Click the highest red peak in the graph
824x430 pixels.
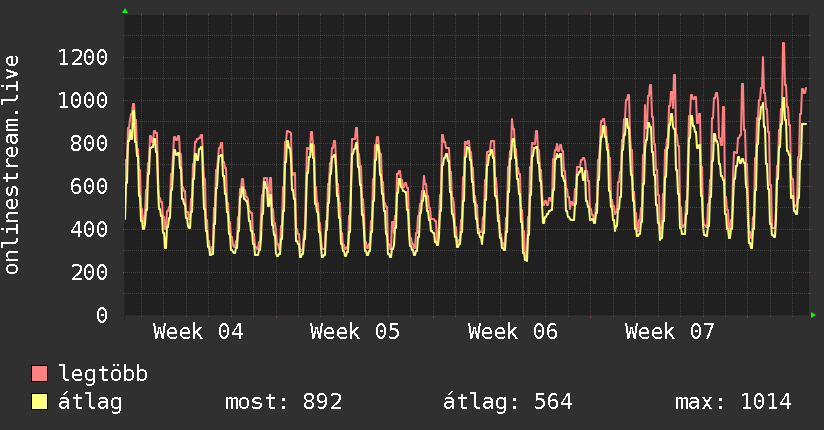[x=783, y=44]
